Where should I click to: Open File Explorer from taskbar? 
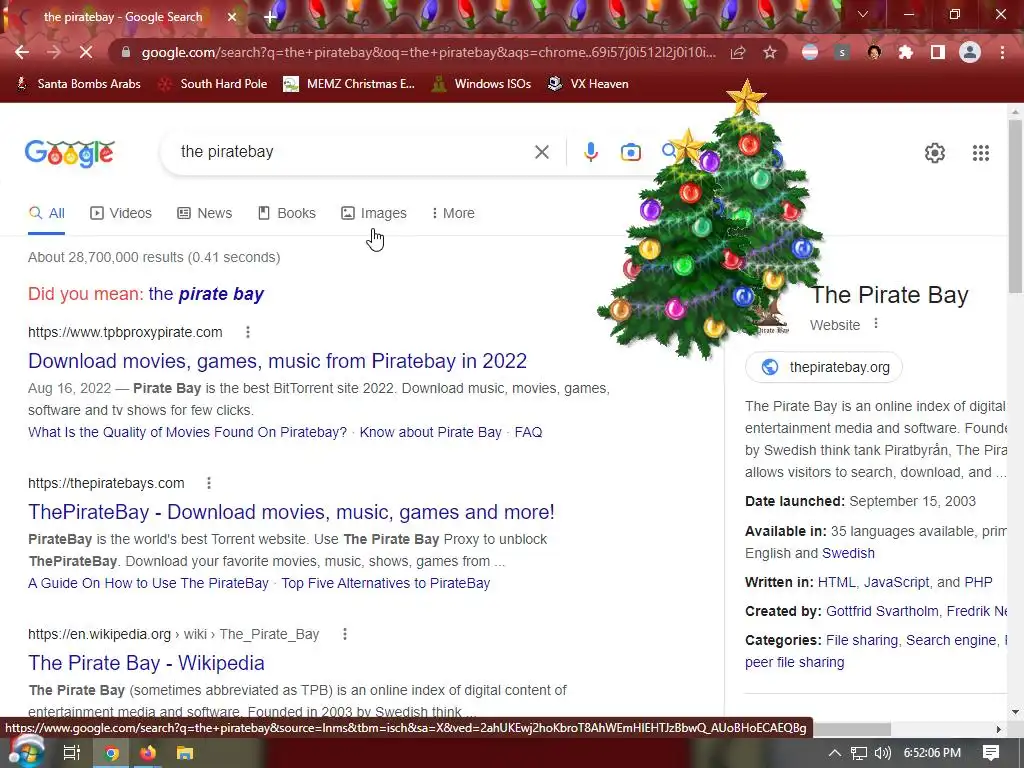click(185, 753)
